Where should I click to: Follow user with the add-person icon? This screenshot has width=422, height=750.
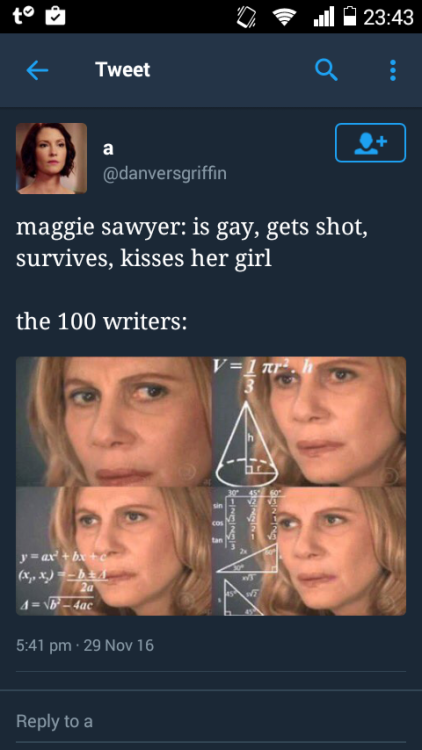coord(370,143)
